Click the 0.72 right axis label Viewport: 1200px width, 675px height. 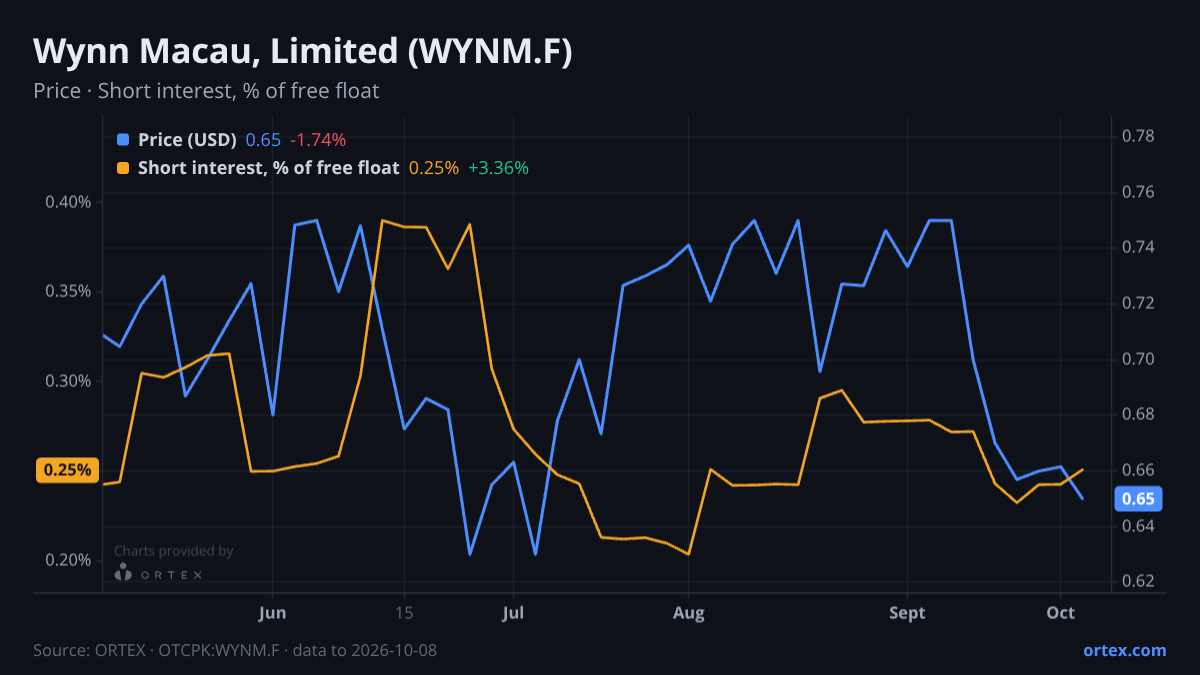(x=1139, y=303)
